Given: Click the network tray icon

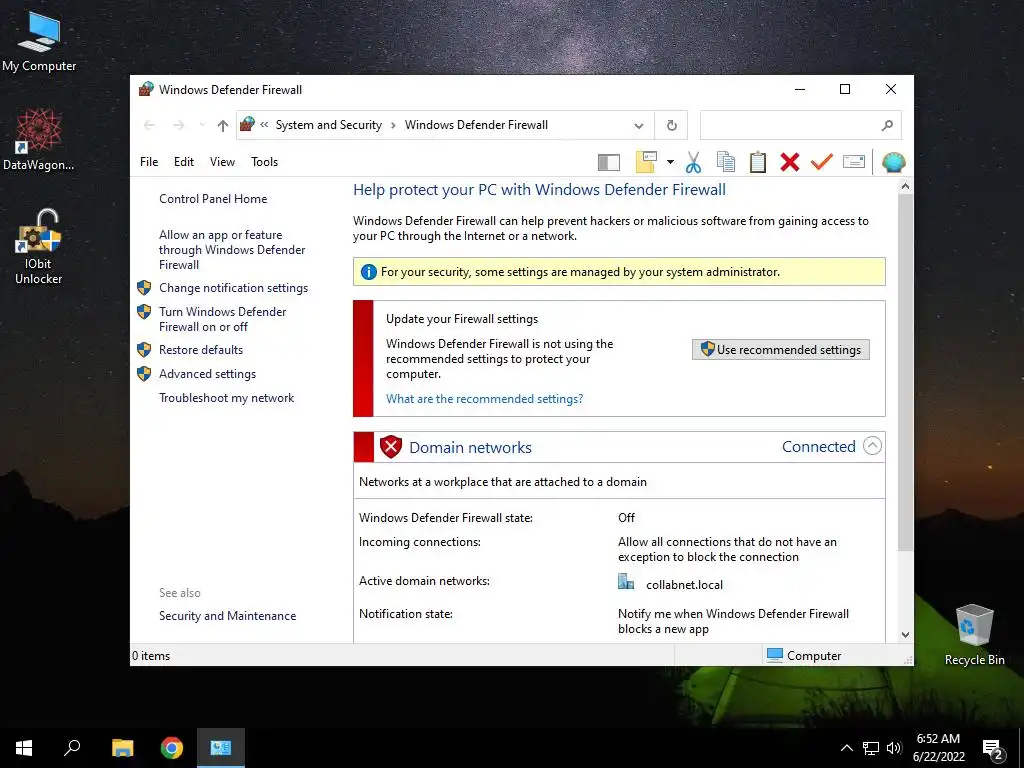Looking at the screenshot, I should coord(871,748).
